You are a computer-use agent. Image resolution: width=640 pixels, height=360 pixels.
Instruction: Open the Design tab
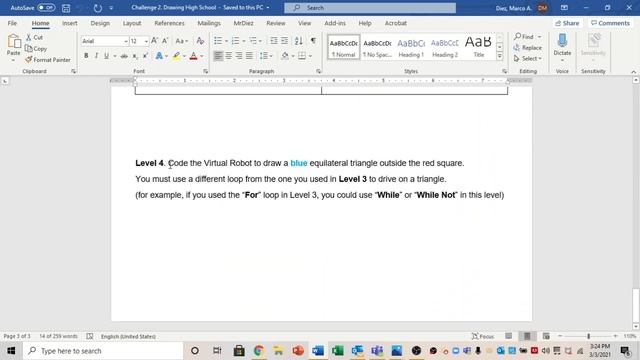(x=100, y=23)
